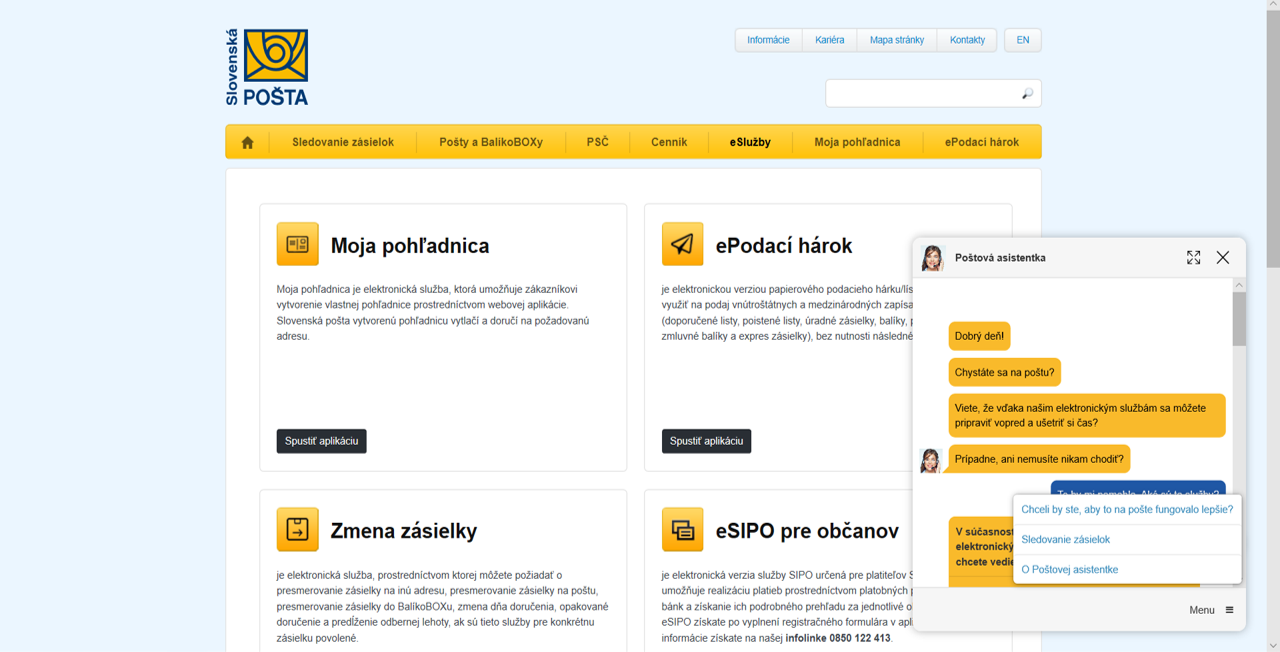Switch language with the EN button

1022,40
